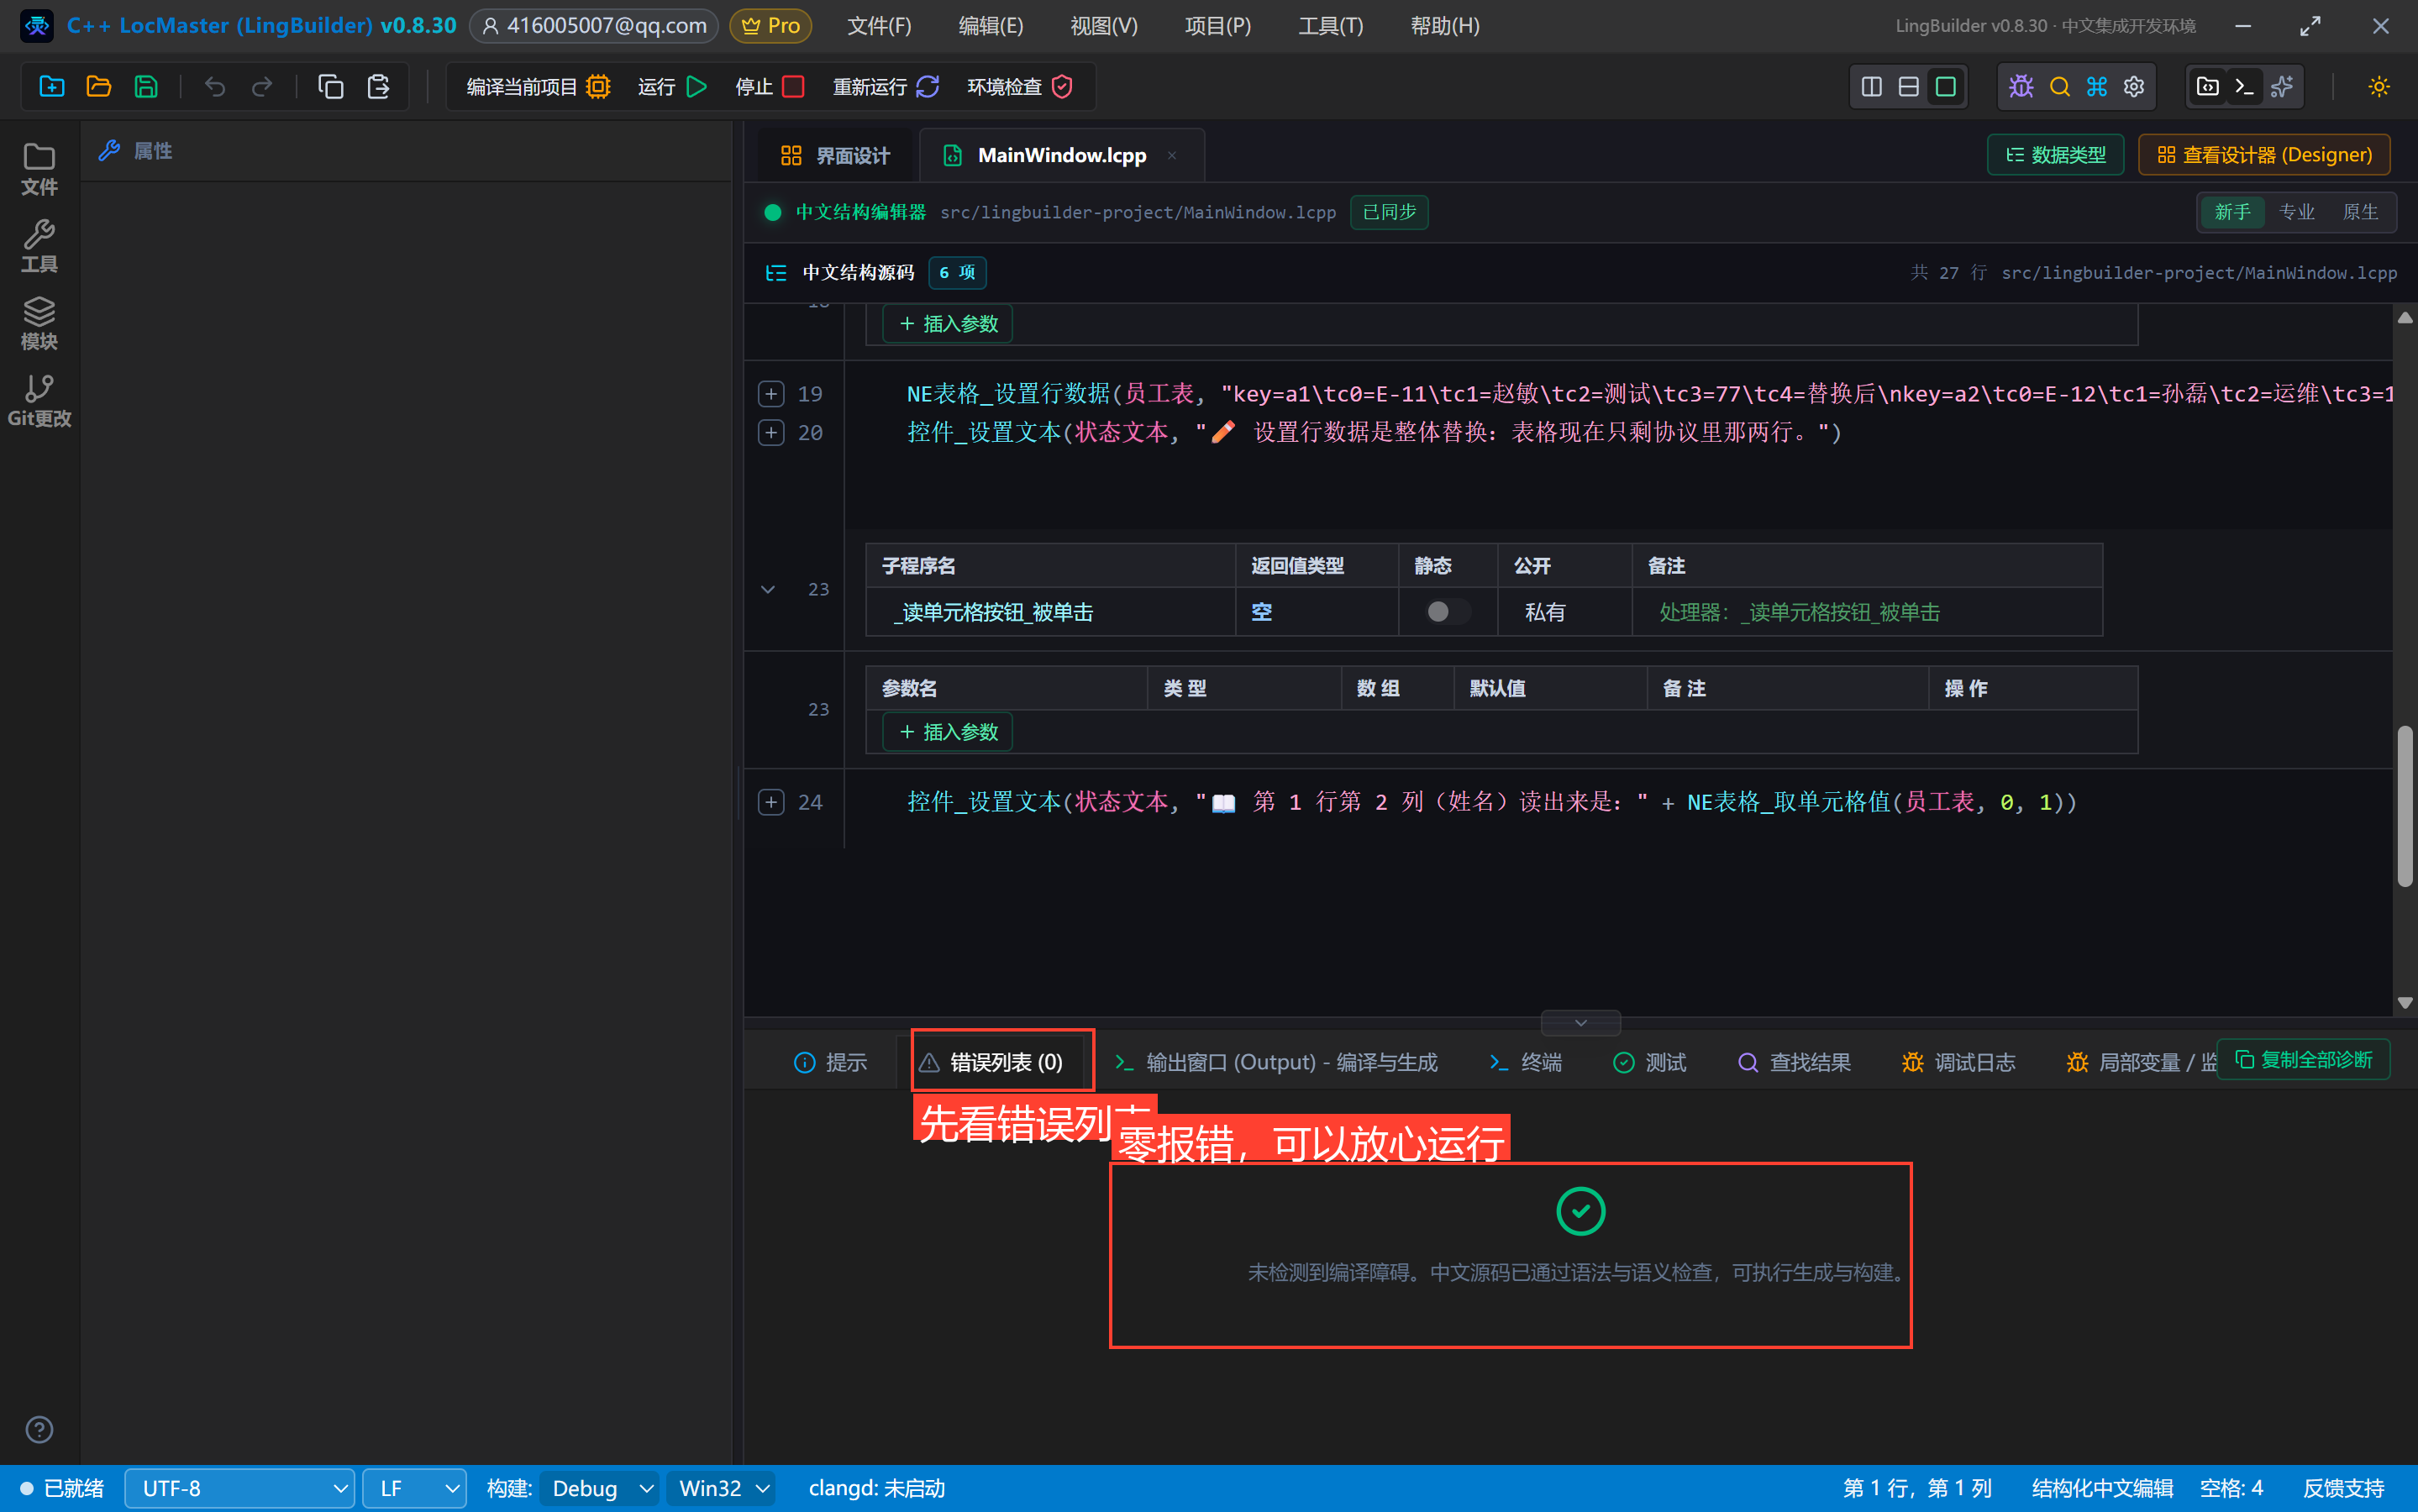
Task: Select the 原生 editor mode
Action: (2360, 212)
